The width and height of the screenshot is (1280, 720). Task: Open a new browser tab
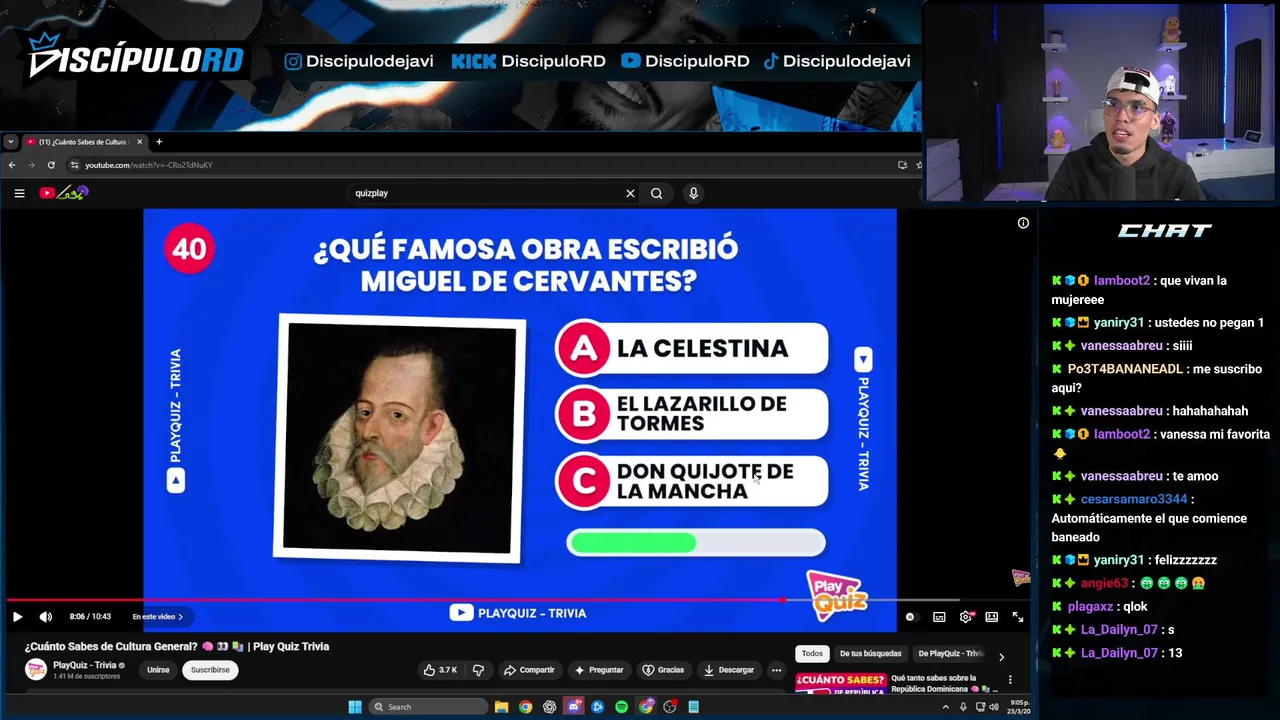click(x=158, y=142)
